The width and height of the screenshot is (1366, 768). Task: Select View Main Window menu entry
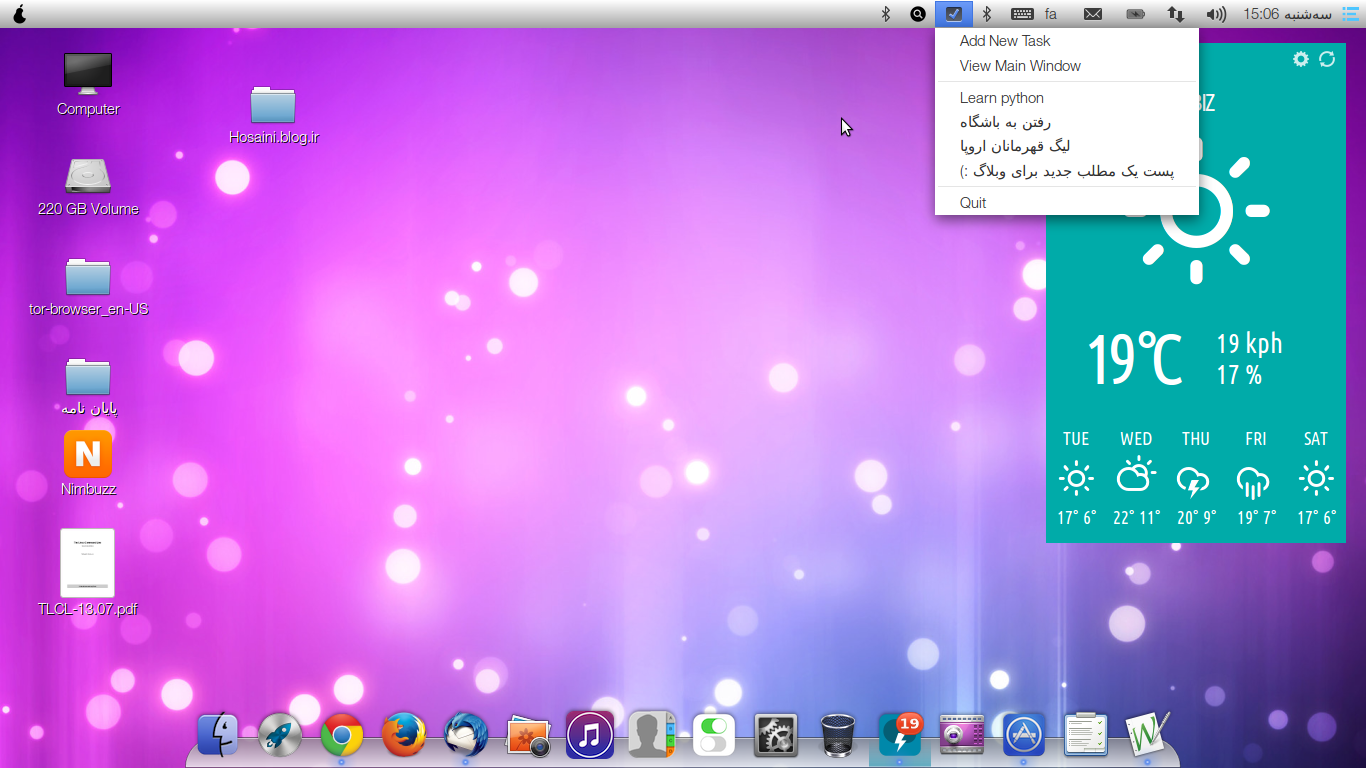pyautogui.click(x=1020, y=66)
